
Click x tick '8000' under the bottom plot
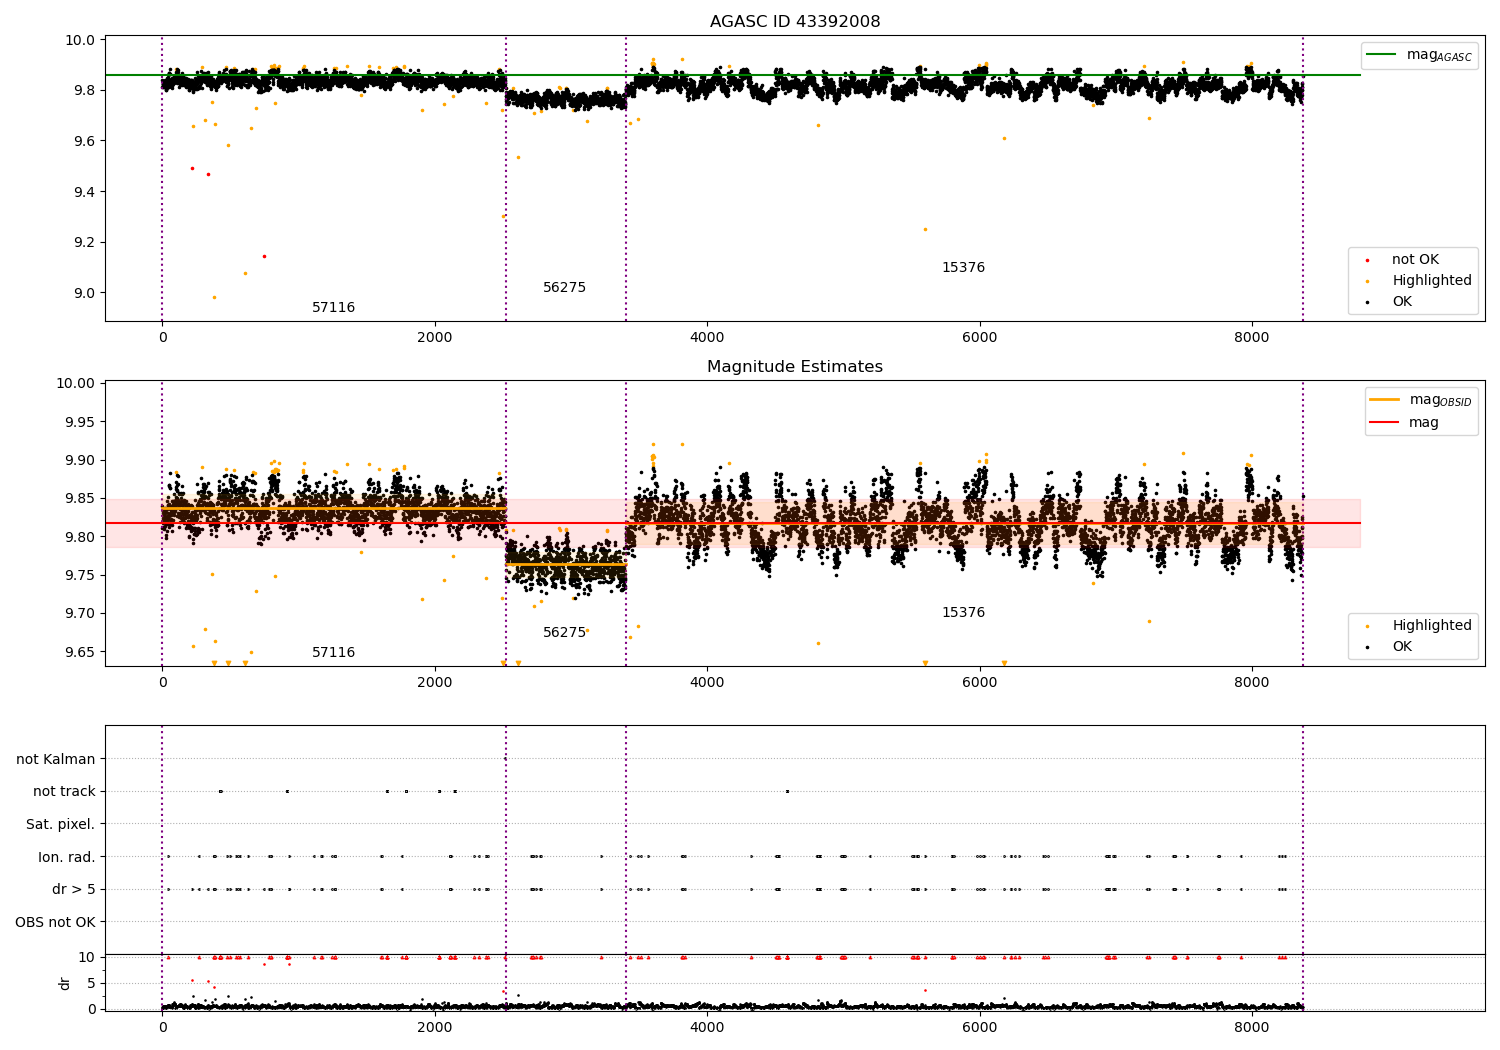click(1252, 1028)
